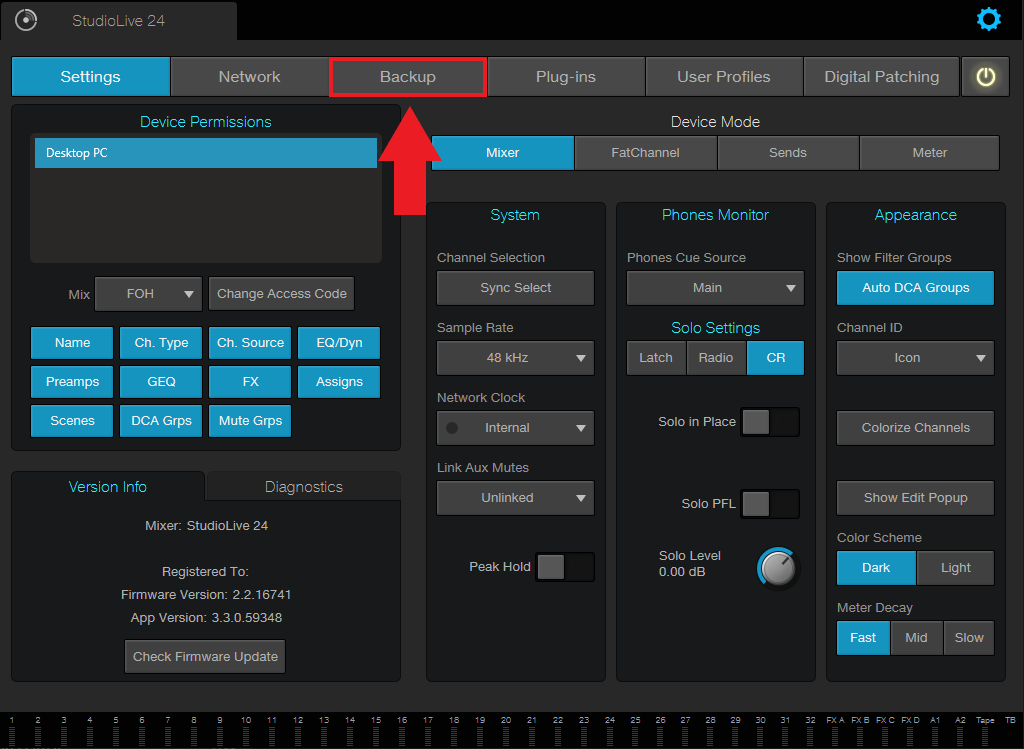The image size is (1024, 749).
Task: Open the User Profiles tab
Action: pyautogui.click(x=724, y=77)
